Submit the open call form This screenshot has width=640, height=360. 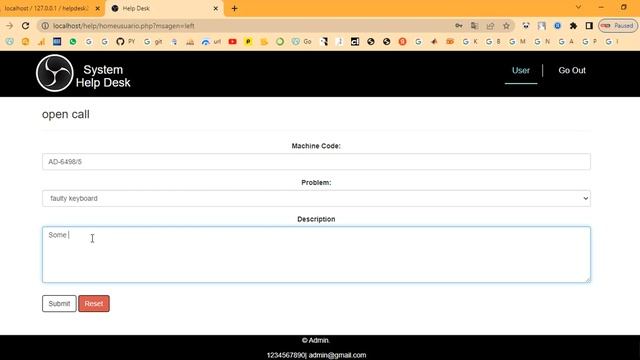(59, 303)
